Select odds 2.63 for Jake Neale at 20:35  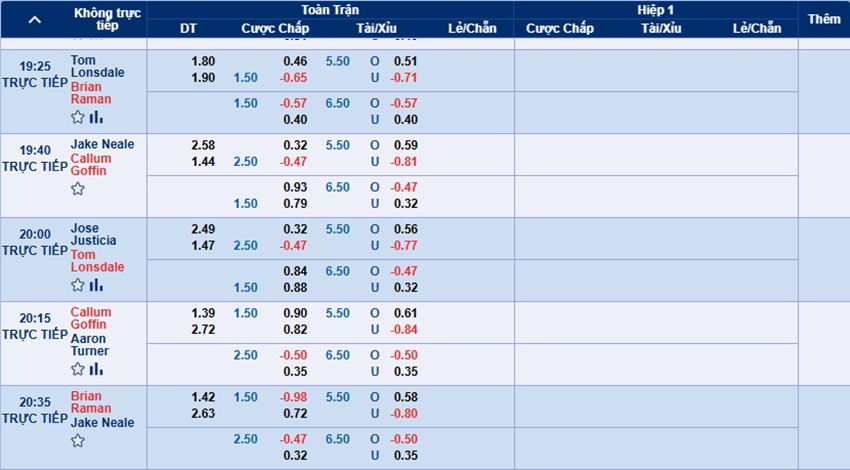coord(203,414)
